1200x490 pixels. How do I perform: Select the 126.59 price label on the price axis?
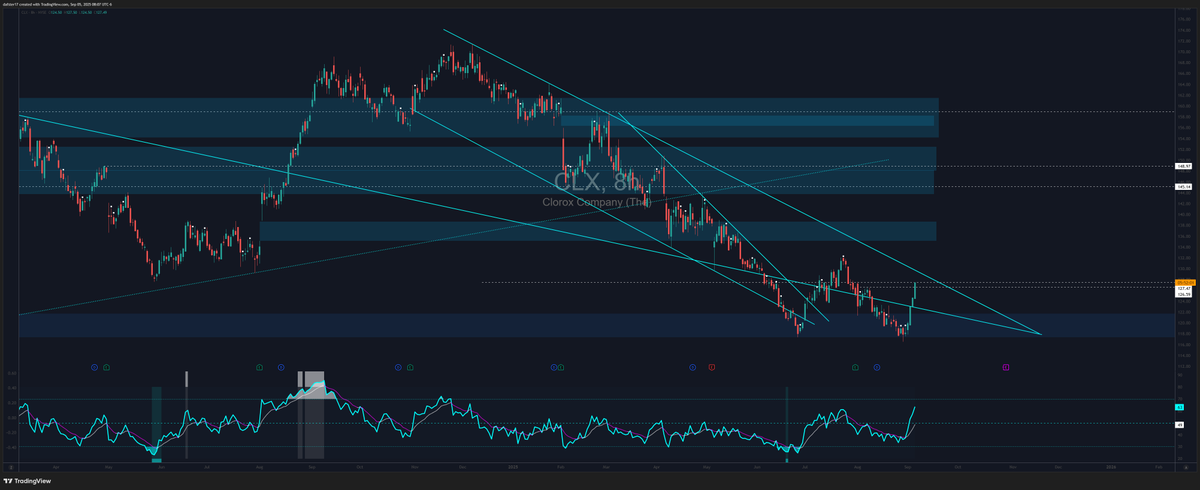click(x=1183, y=294)
